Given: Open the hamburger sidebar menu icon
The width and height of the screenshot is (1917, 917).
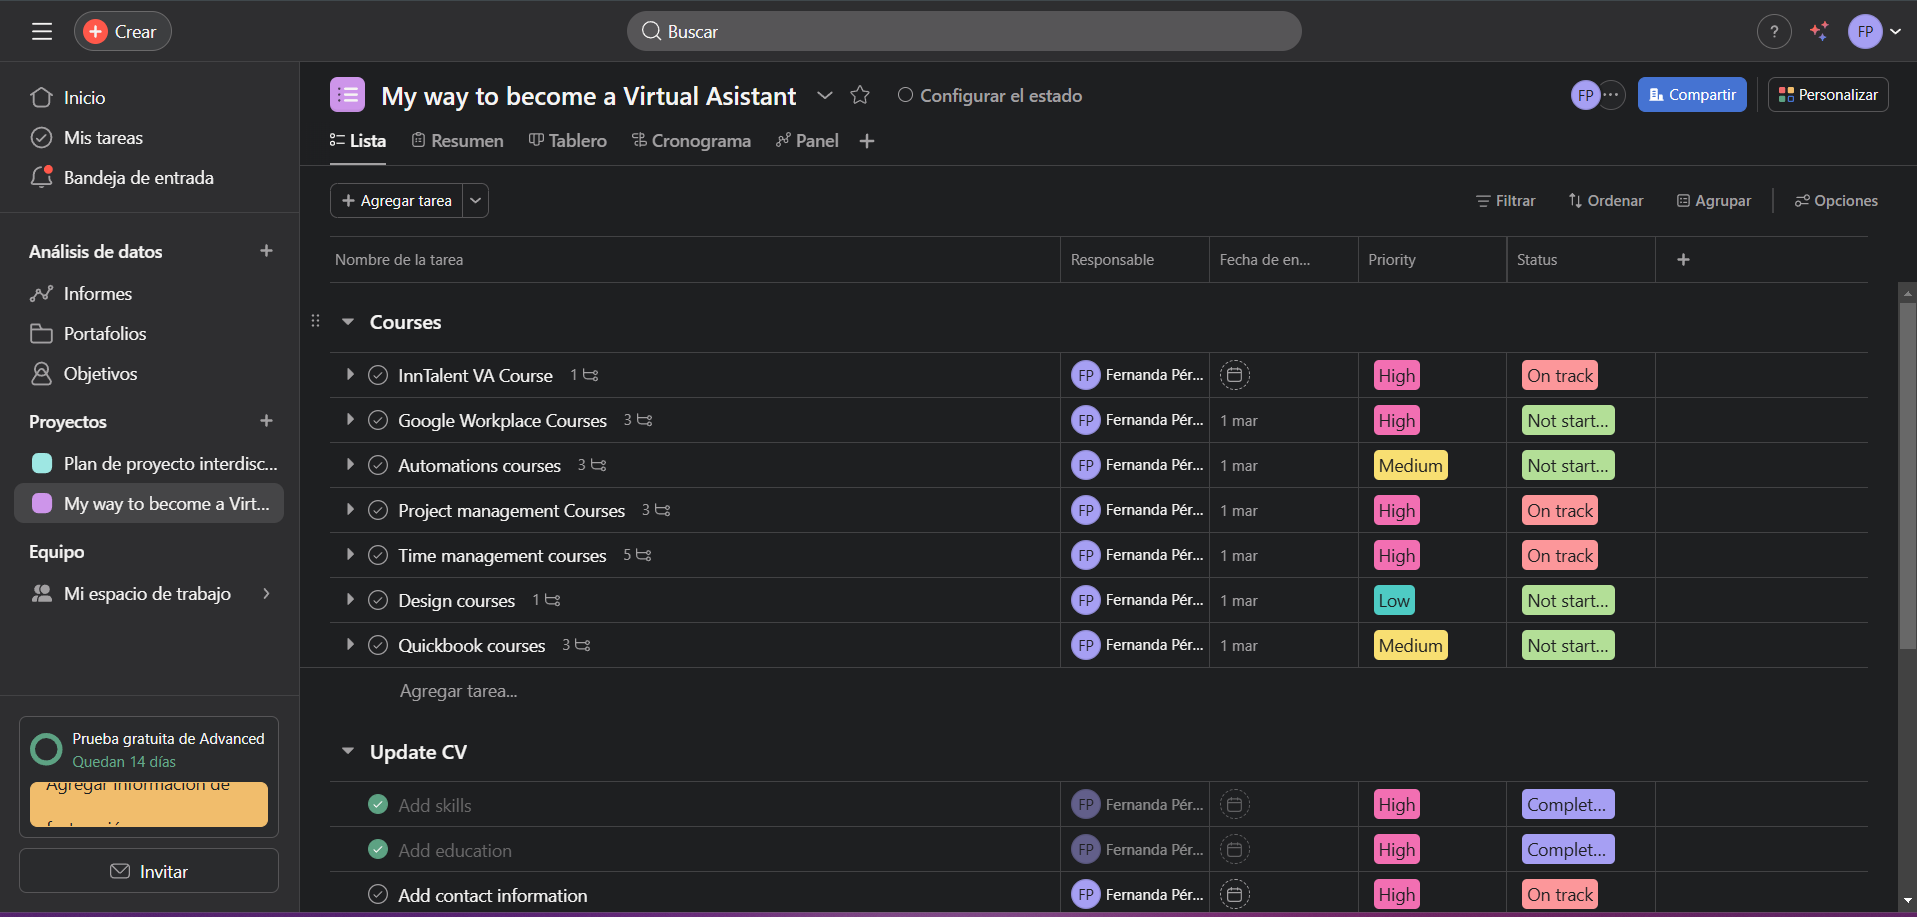Looking at the screenshot, I should (x=42, y=32).
